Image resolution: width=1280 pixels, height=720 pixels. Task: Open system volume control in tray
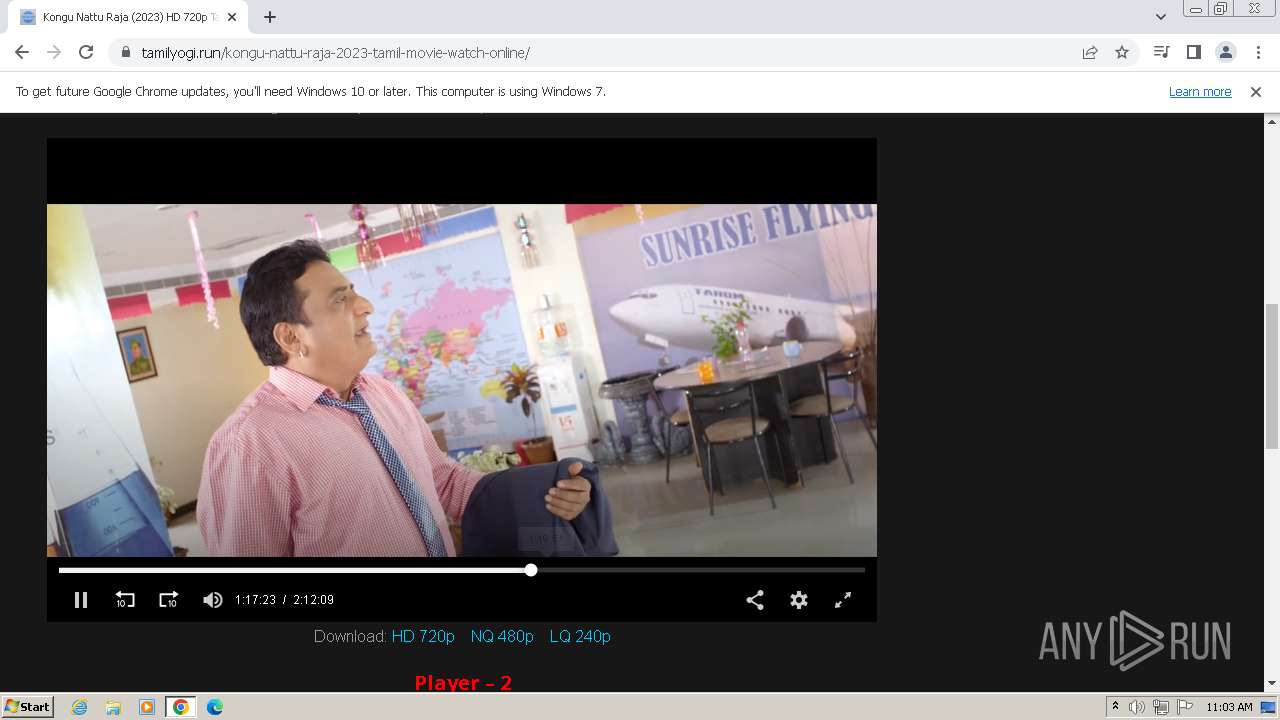pos(1137,707)
